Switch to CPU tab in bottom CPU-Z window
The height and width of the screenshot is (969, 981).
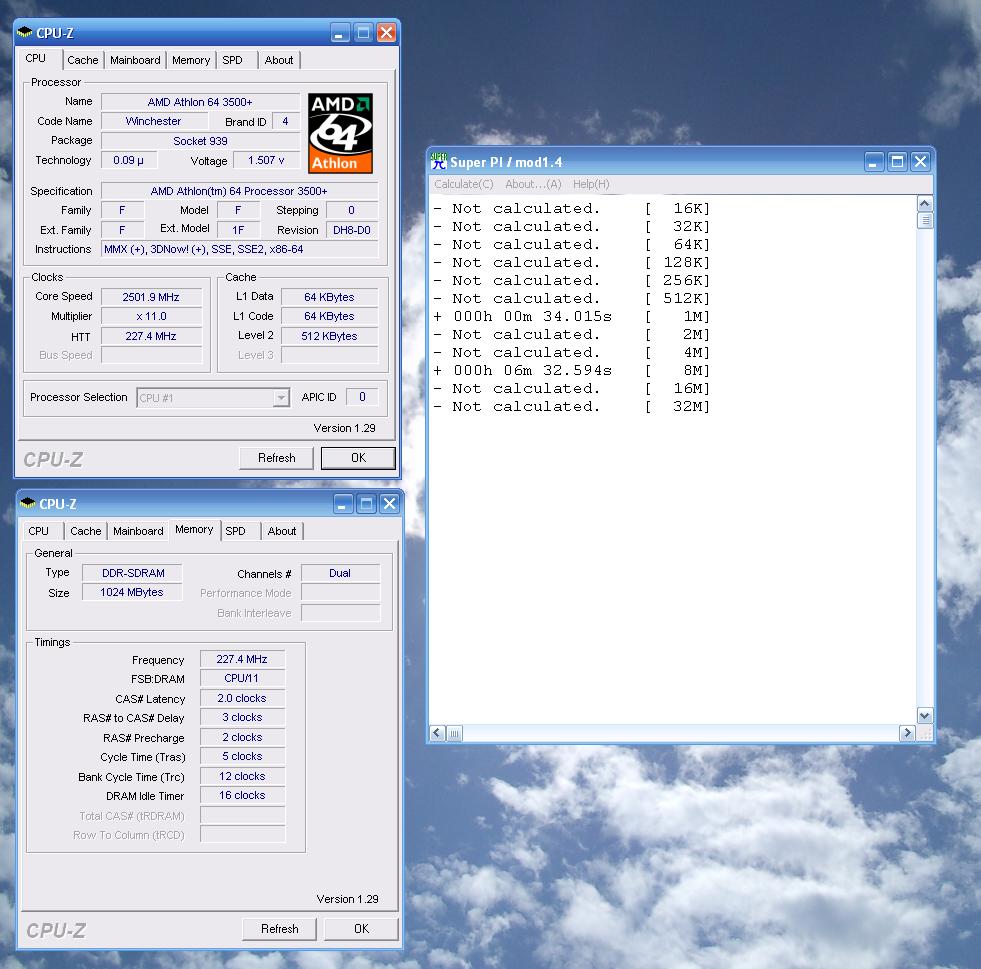38,531
